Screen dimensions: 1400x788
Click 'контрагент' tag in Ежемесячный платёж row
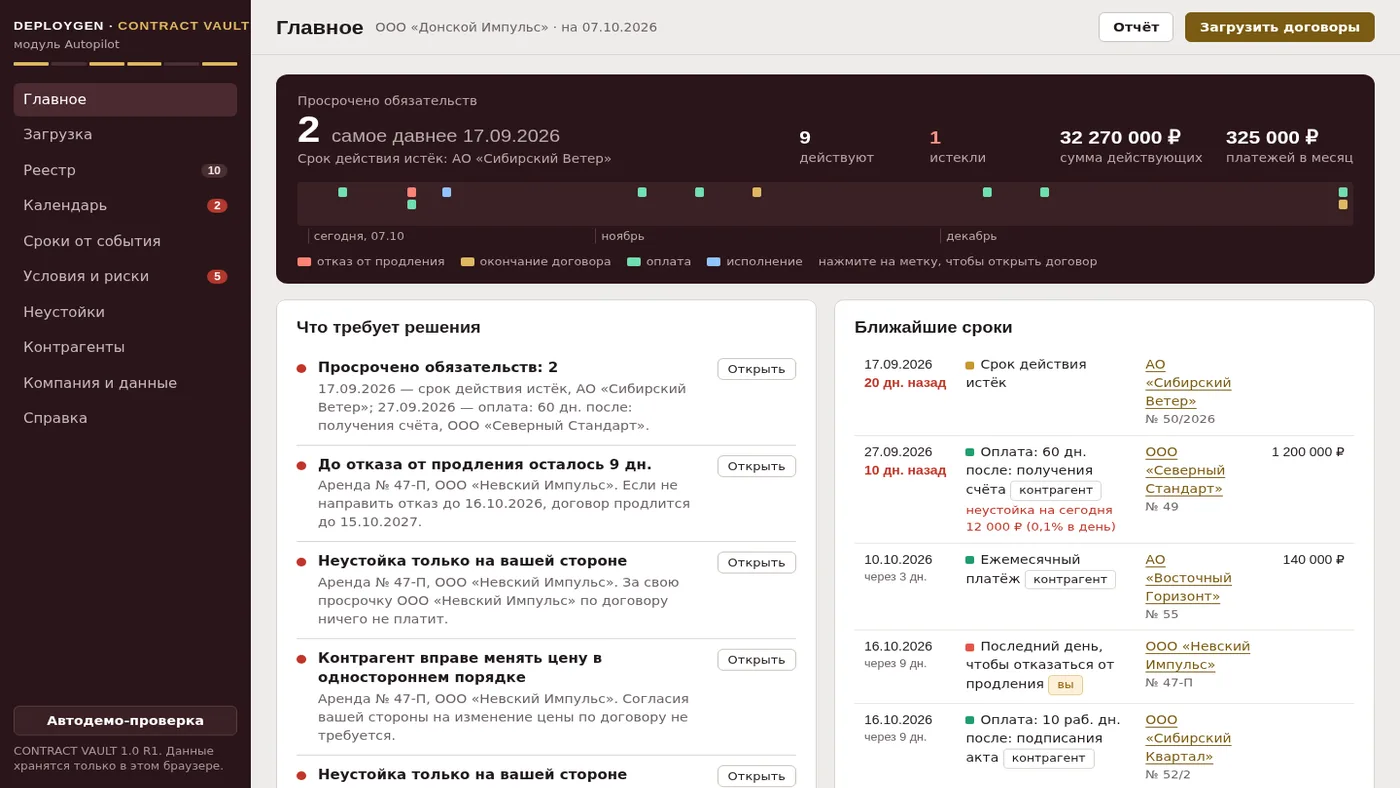tap(1070, 580)
